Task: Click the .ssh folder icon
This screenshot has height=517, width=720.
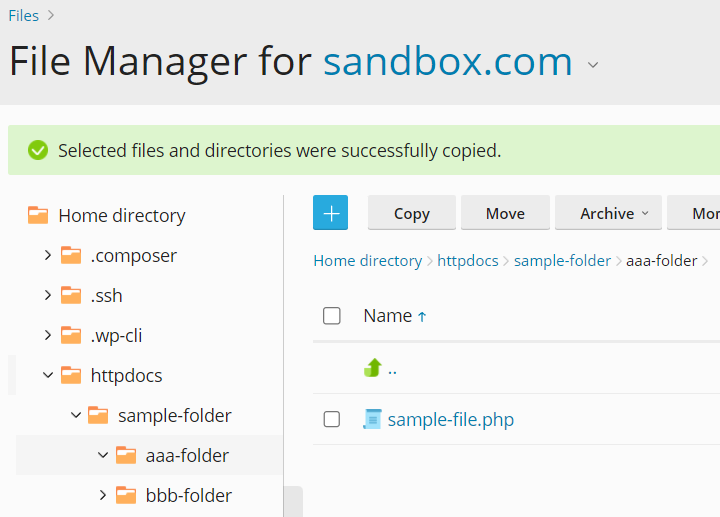Action: [x=71, y=295]
